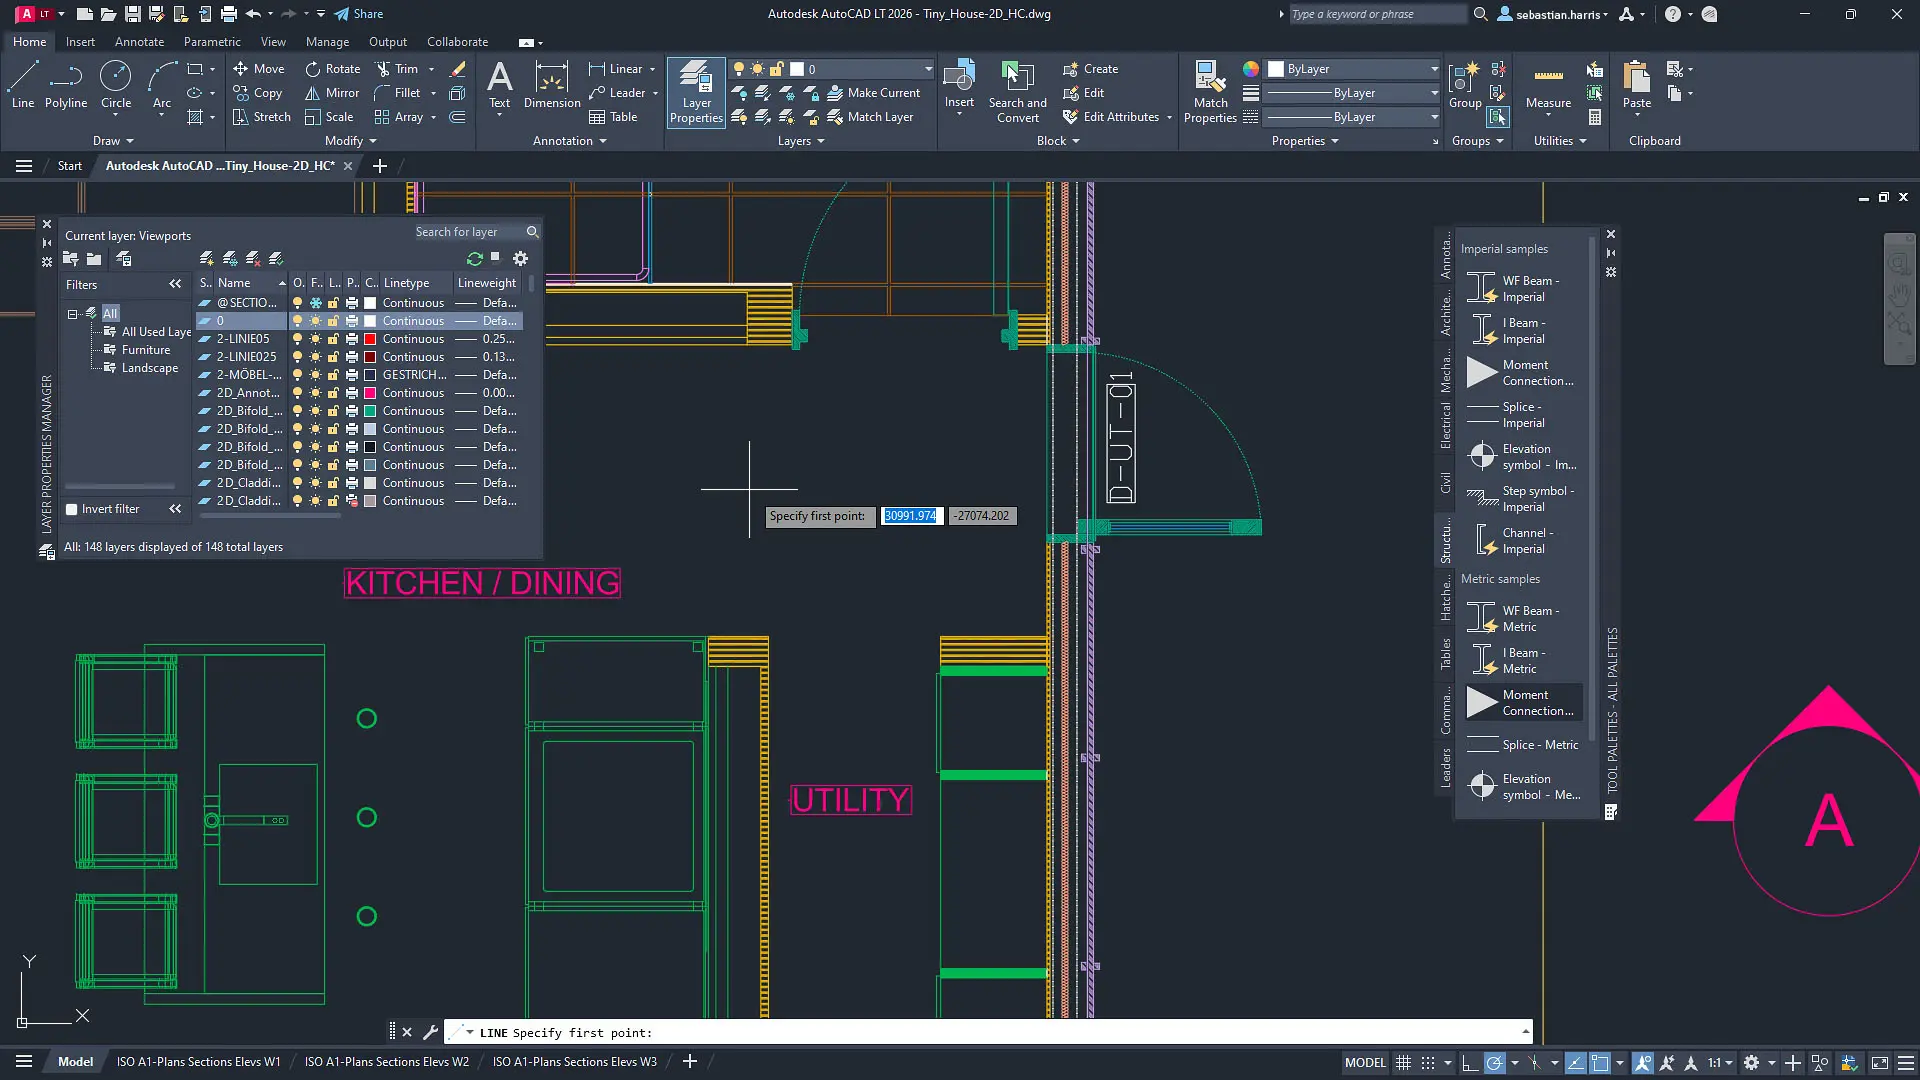Expand the Annotation panel dropdown
Viewport: 1920px width, 1080px height.
603,141
